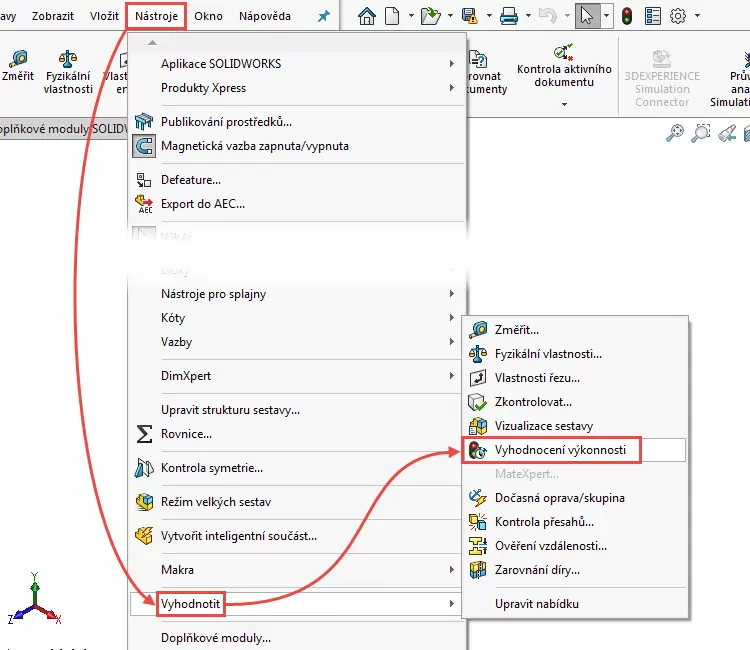Expand Vyhodnotit submenu
The width and height of the screenshot is (750, 650).
[297, 604]
